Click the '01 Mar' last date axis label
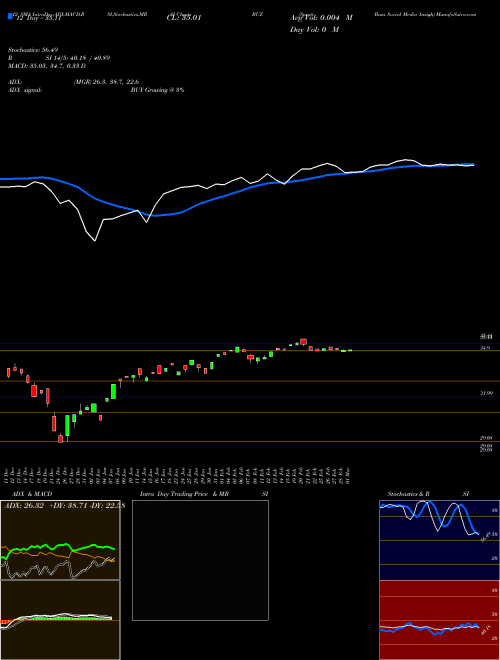The image size is (500, 660). coord(349,475)
